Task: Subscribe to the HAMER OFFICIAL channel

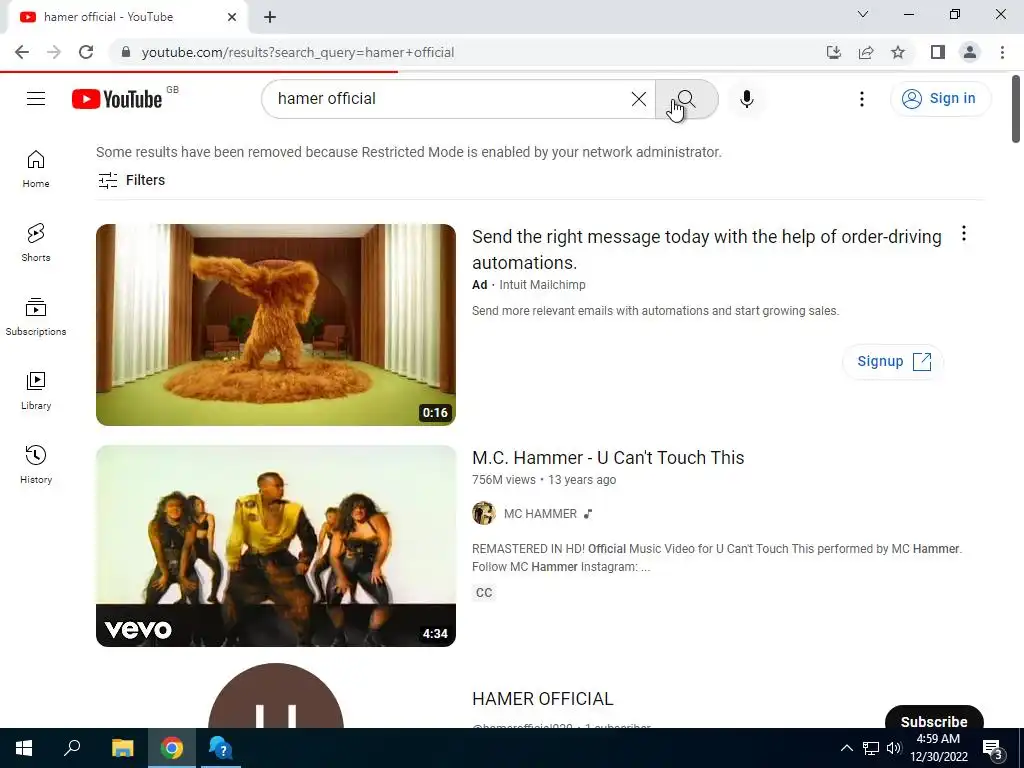Action: coord(934,718)
